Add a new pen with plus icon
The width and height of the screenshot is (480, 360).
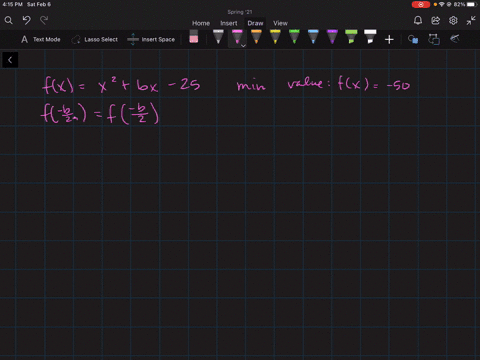(x=389, y=40)
